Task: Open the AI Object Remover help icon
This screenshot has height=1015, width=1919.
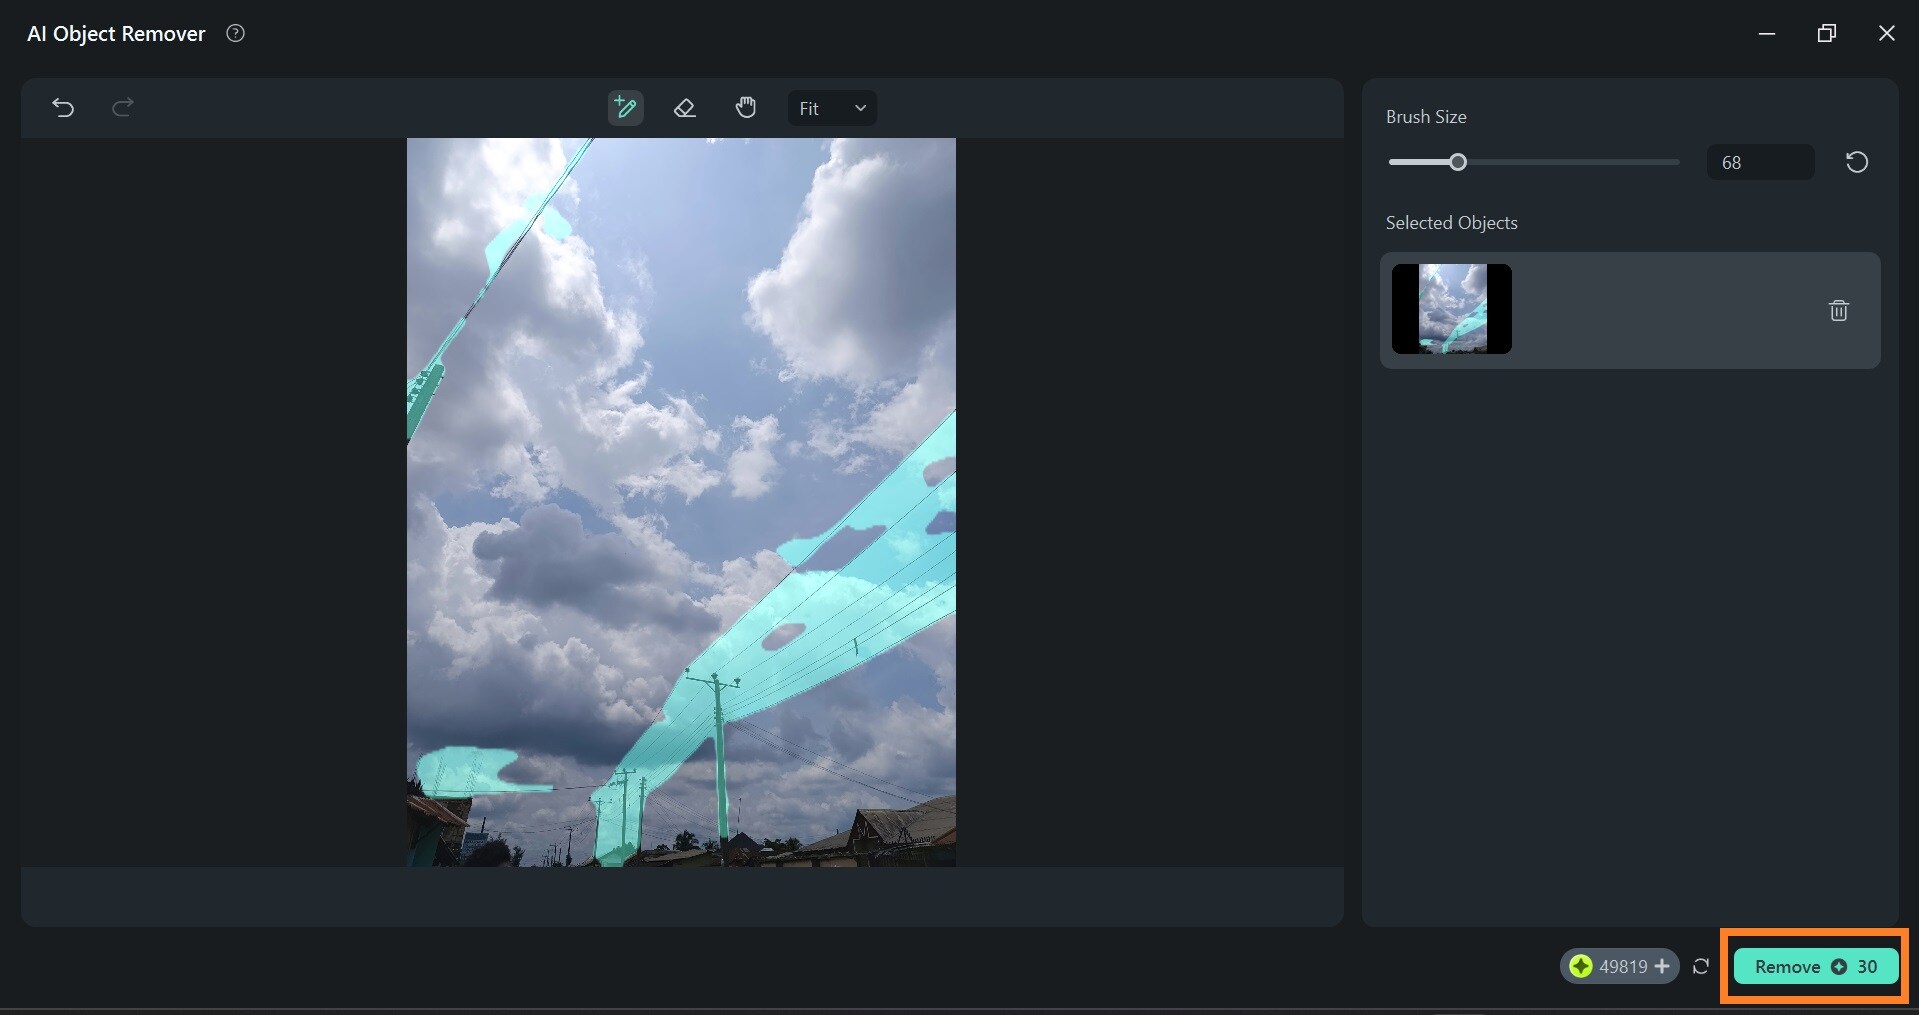Action: point(235,33)
